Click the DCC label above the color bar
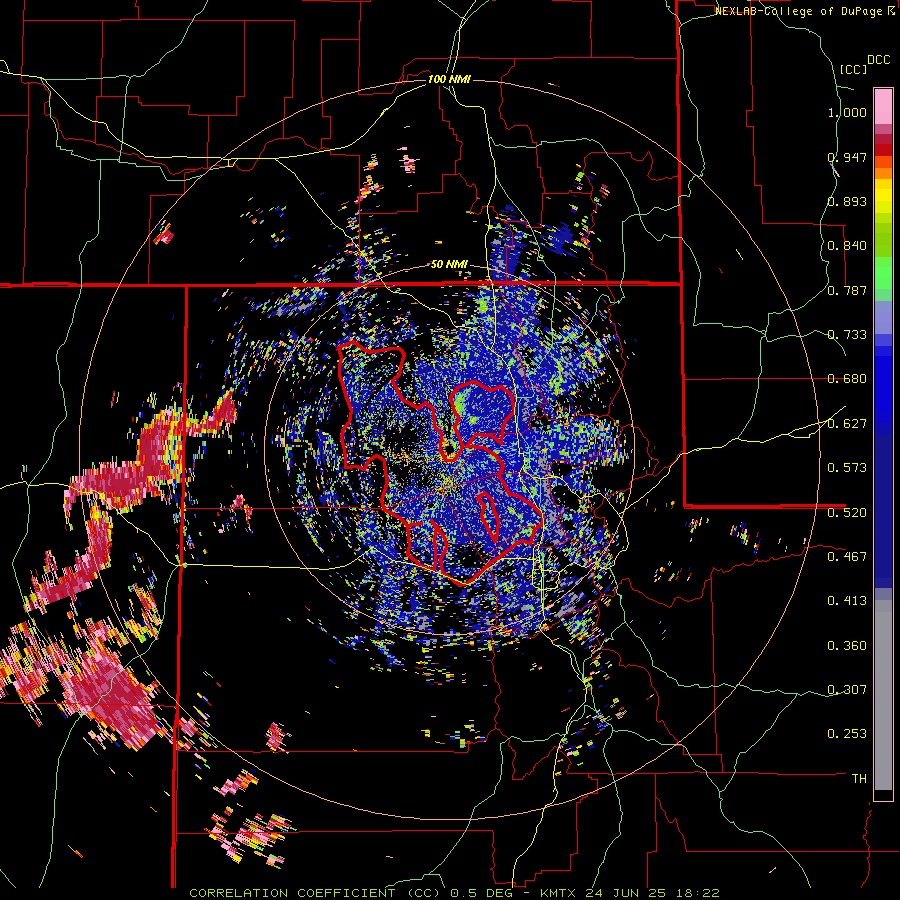The width and height of the screenshot is (900, 900). [x=878, y=60]
